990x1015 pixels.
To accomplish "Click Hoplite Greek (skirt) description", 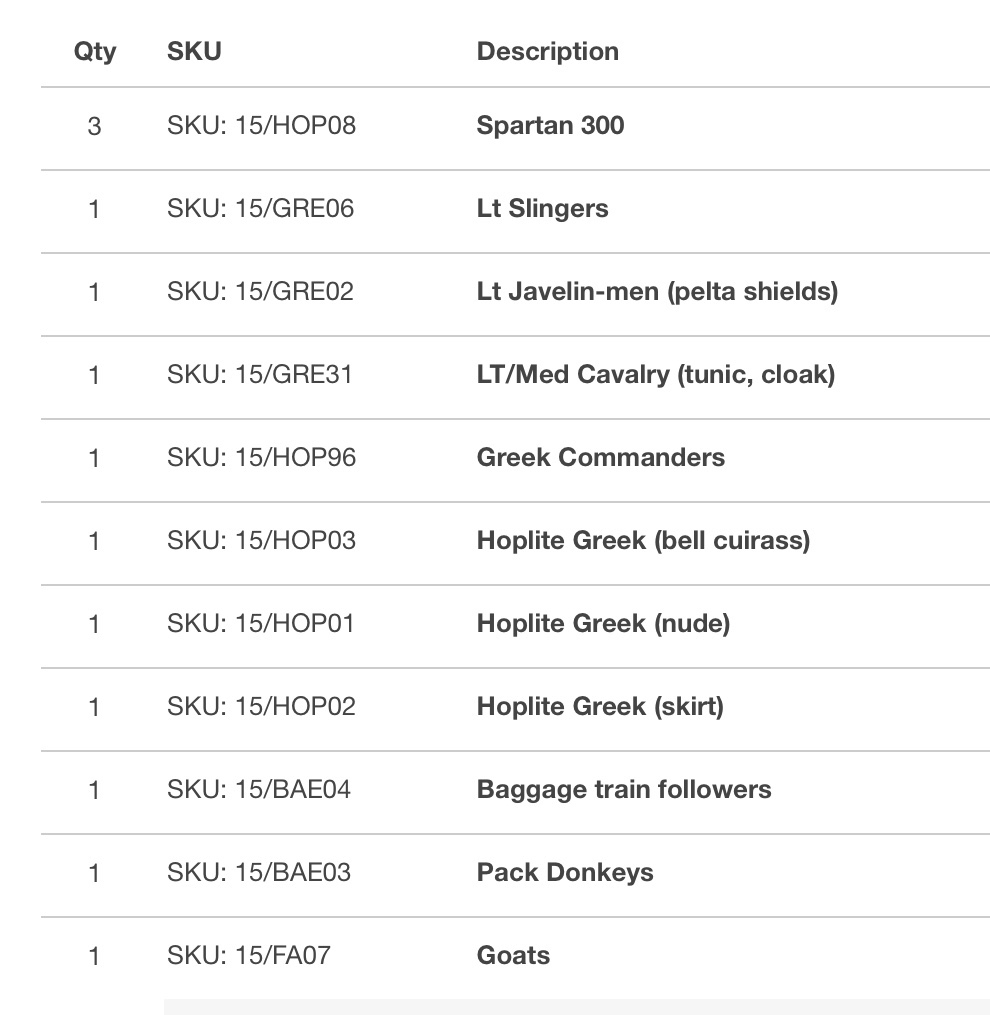I will [x=600, y=707].
